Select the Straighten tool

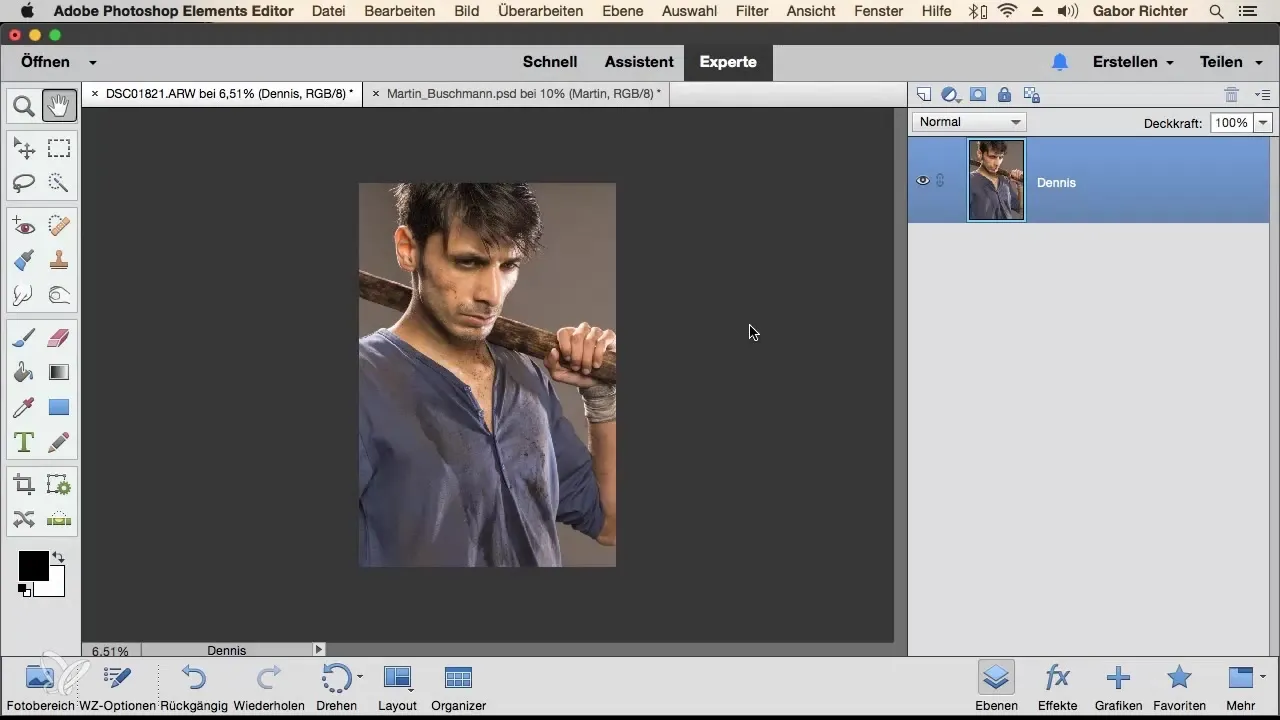pos(59,519)
